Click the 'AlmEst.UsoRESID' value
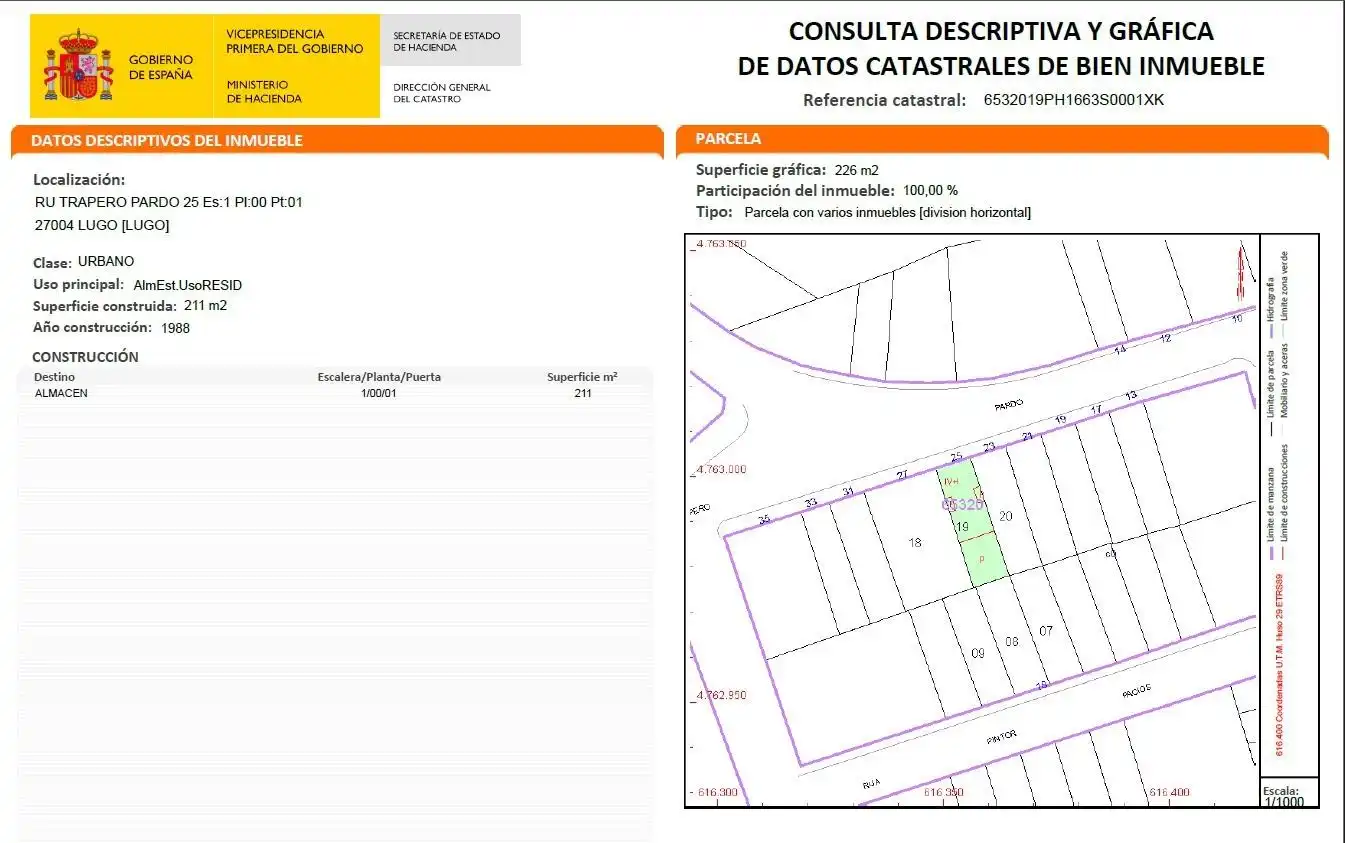This screenshot has width=1345, height=843. (187, 285)
